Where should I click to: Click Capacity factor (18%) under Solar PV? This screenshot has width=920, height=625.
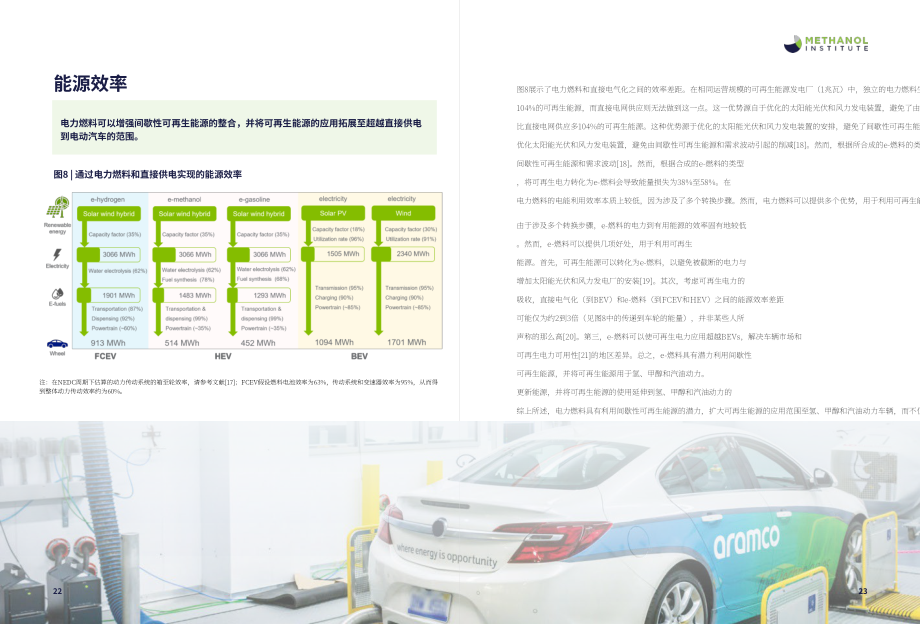(x=339, y=229)
